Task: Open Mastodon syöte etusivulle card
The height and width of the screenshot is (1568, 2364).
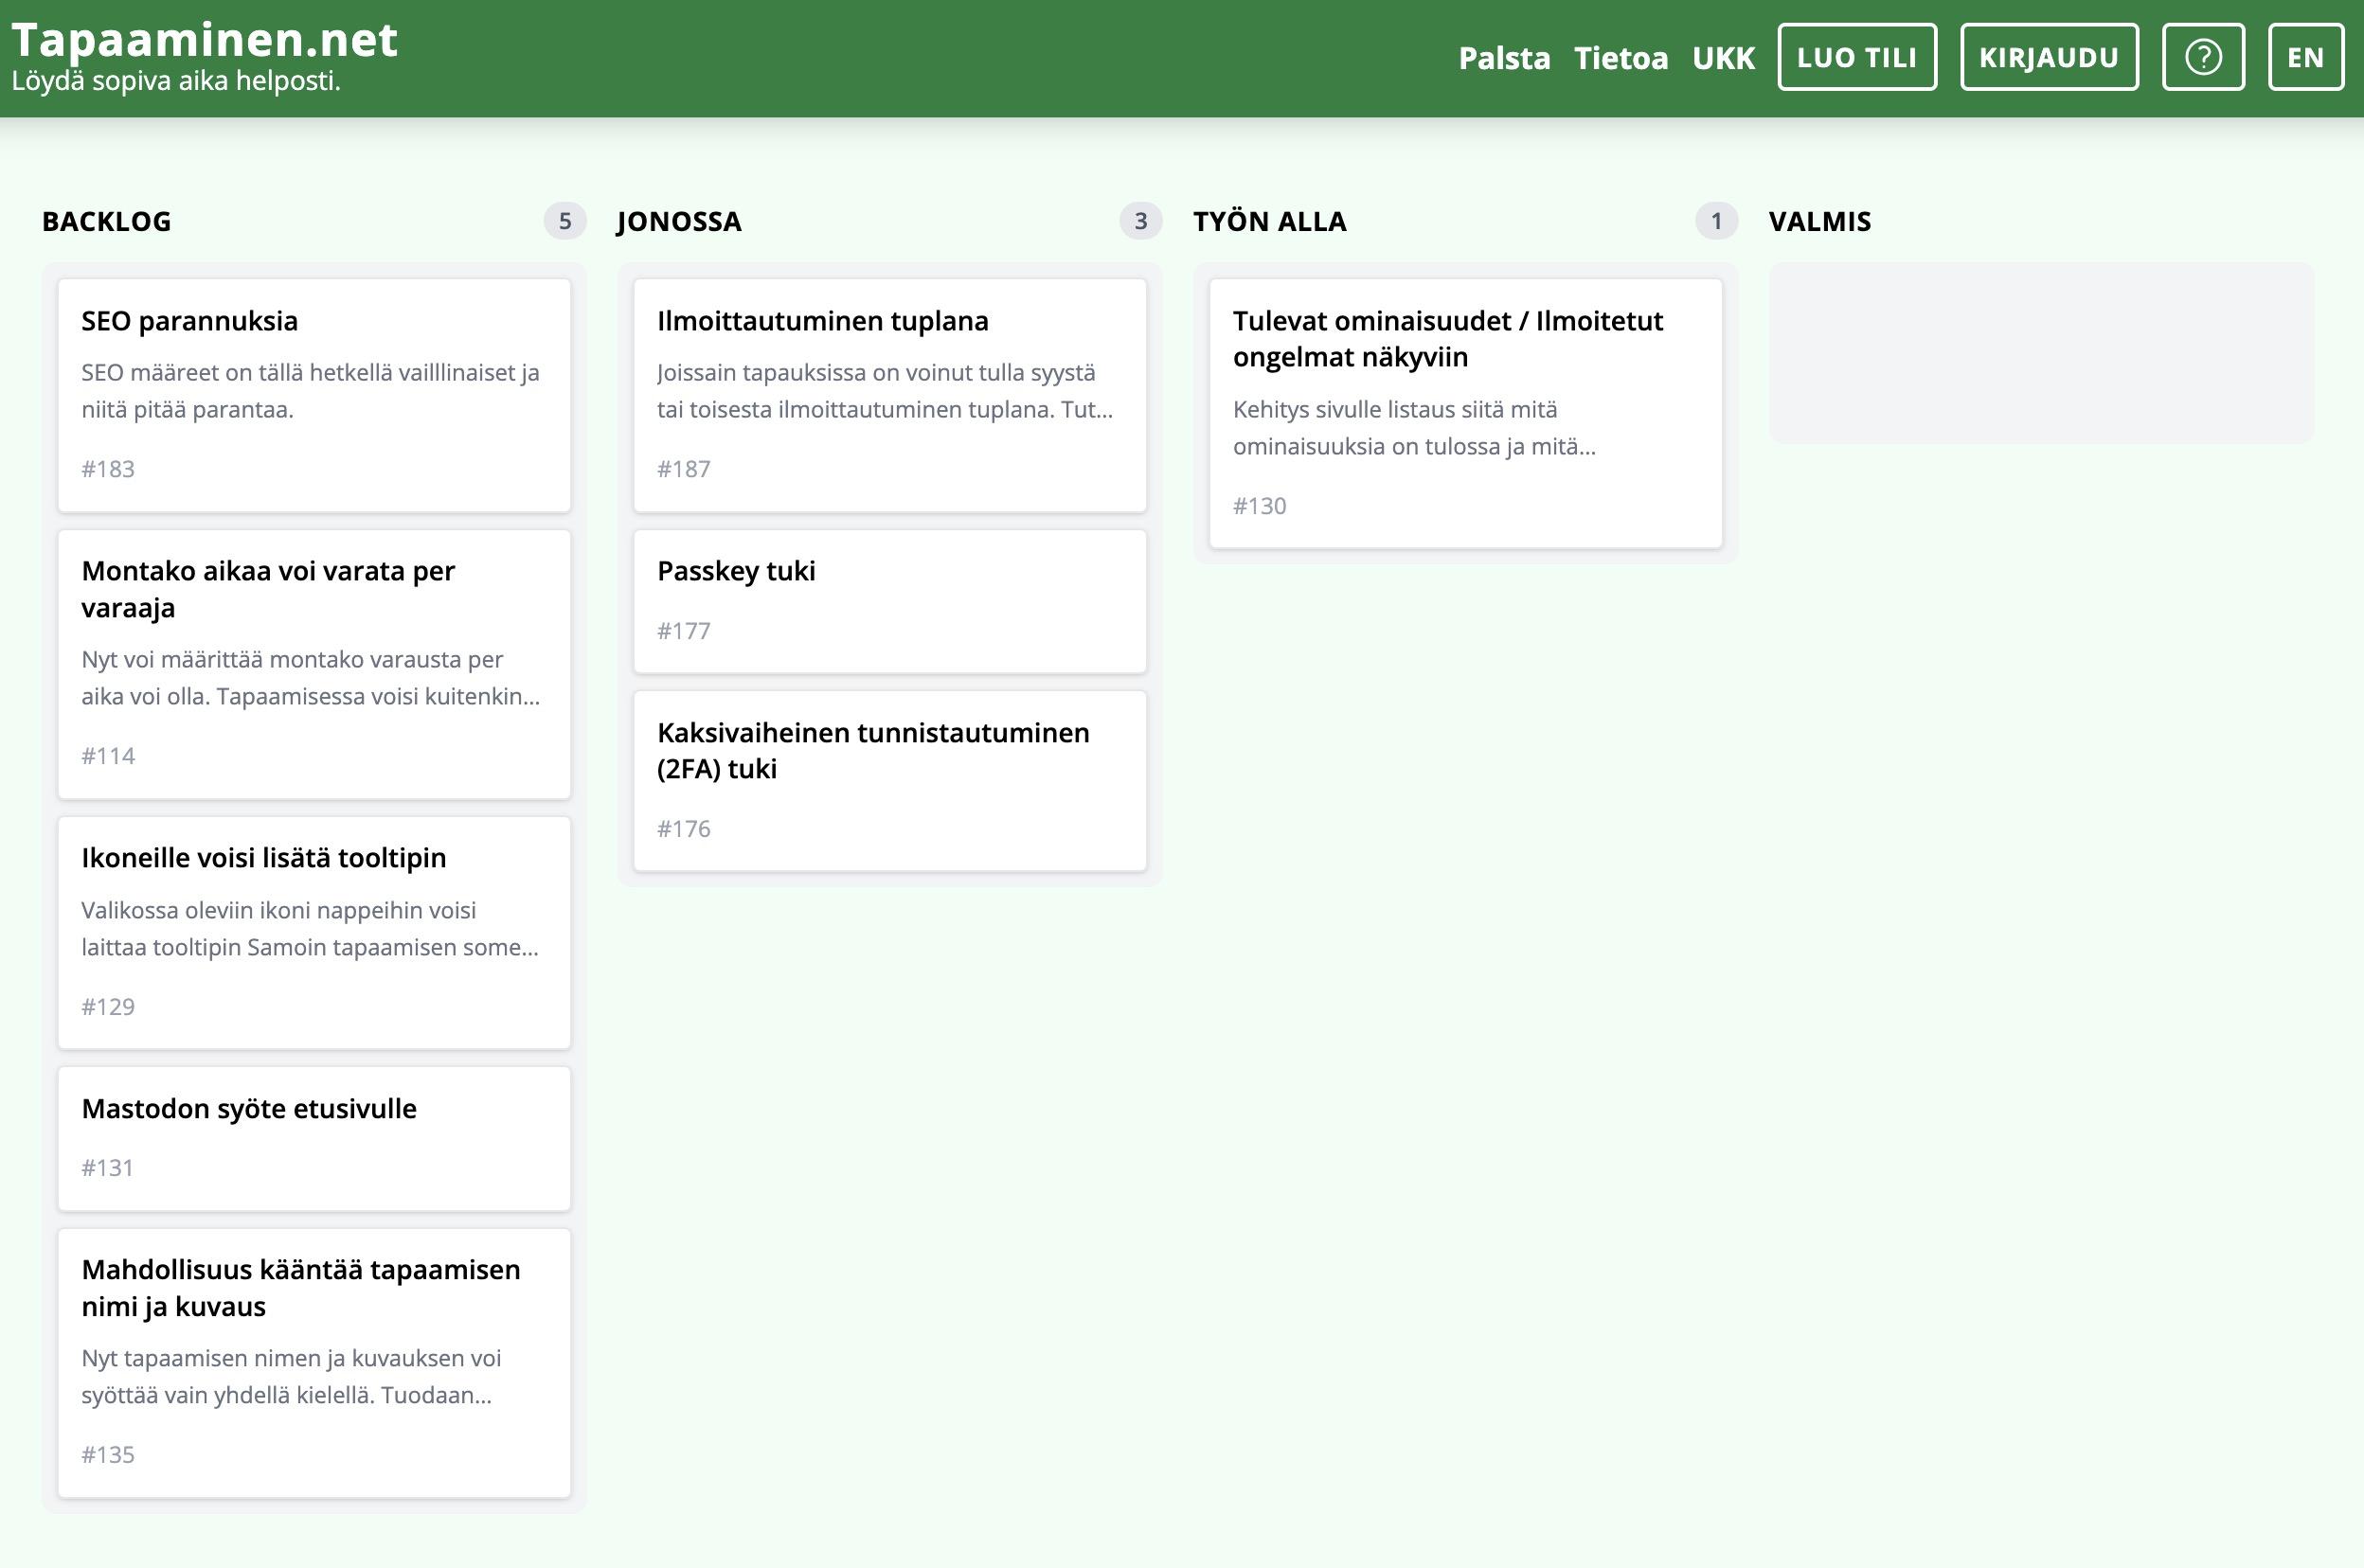Action: 314,1138
